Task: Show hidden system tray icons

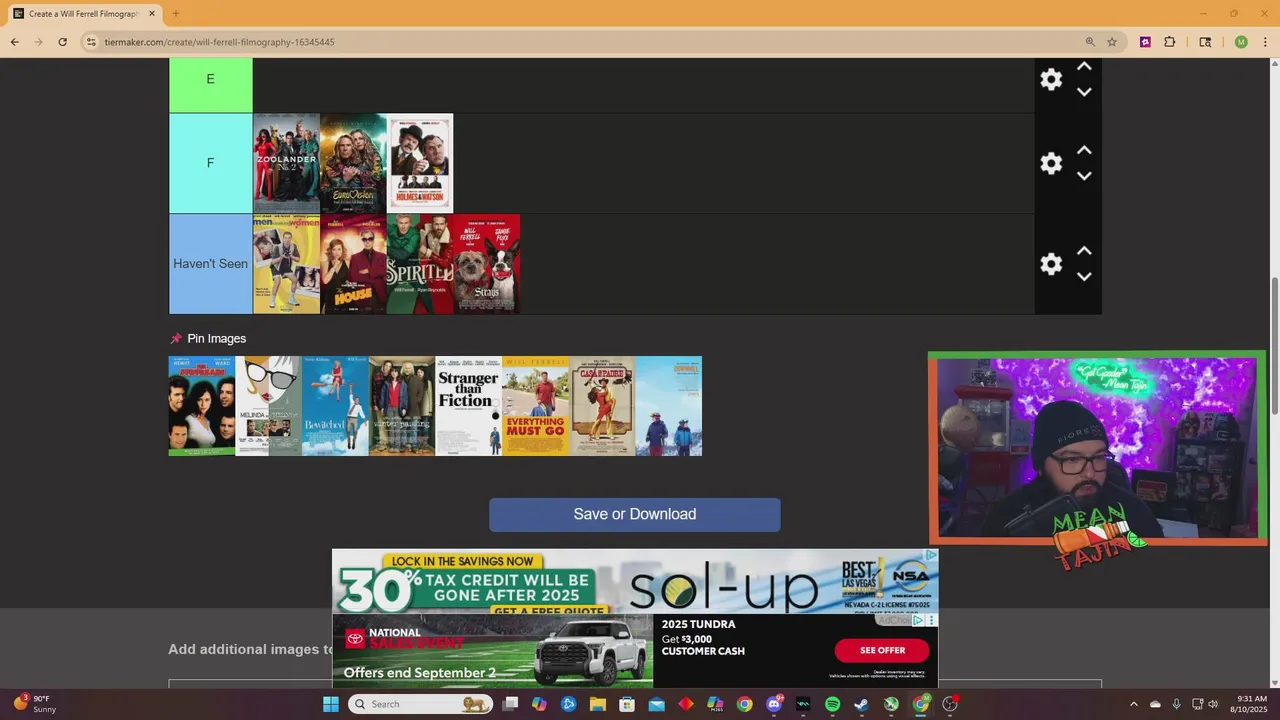Action: [1133, 704]
